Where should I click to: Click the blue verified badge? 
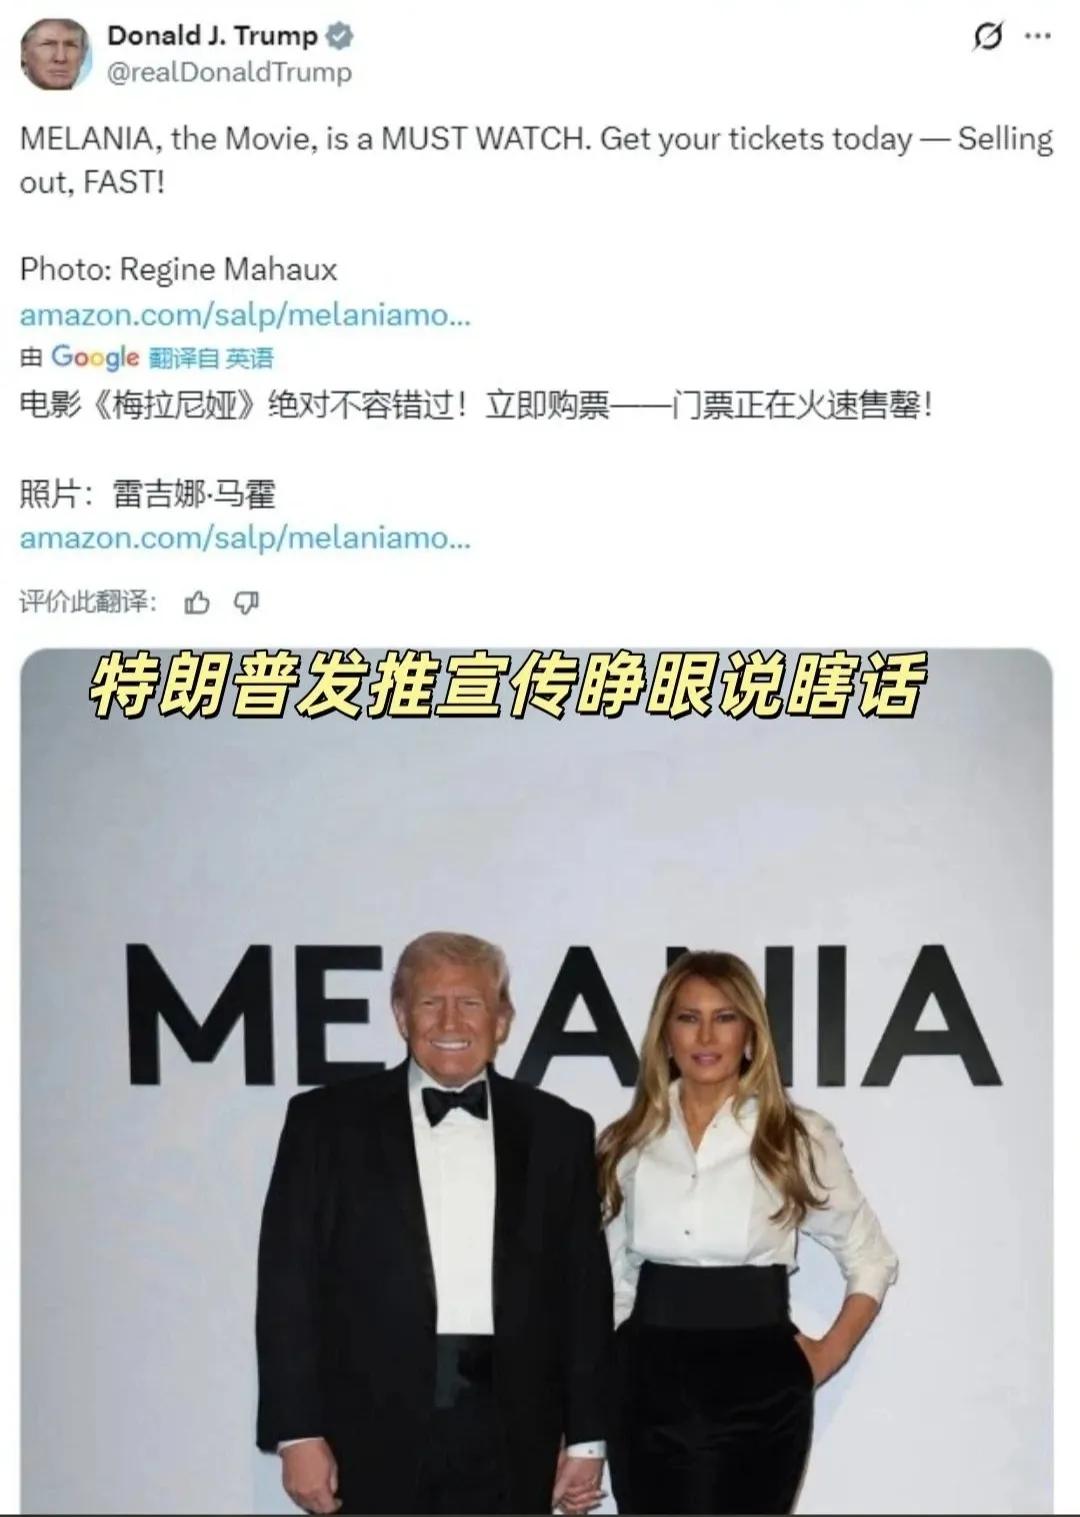pos(340,37)
